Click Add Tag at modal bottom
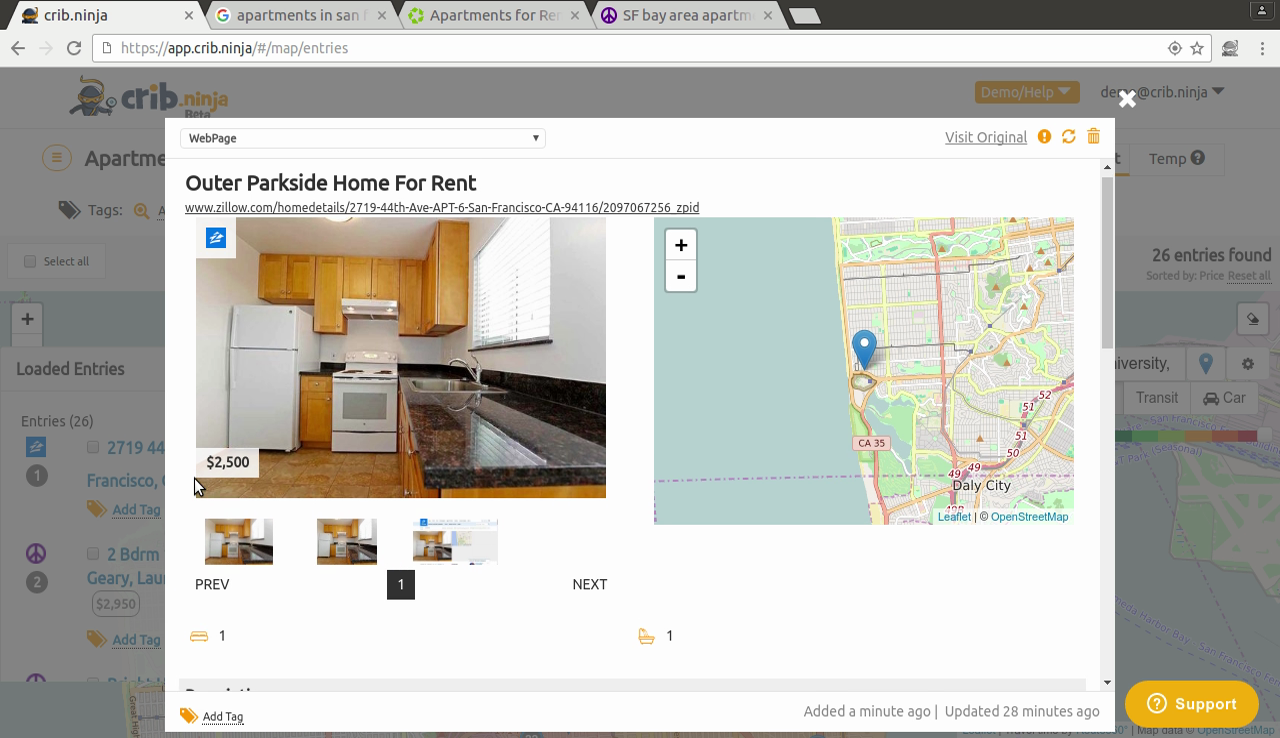The width and height of the screenshot is (1280, 738). [x=223, y=716]
